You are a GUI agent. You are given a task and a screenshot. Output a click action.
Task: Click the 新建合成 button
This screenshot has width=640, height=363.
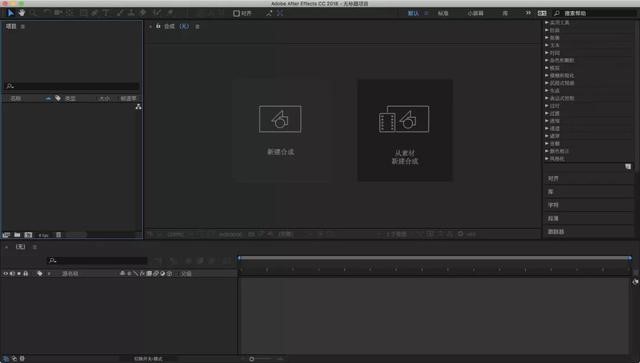281,130
